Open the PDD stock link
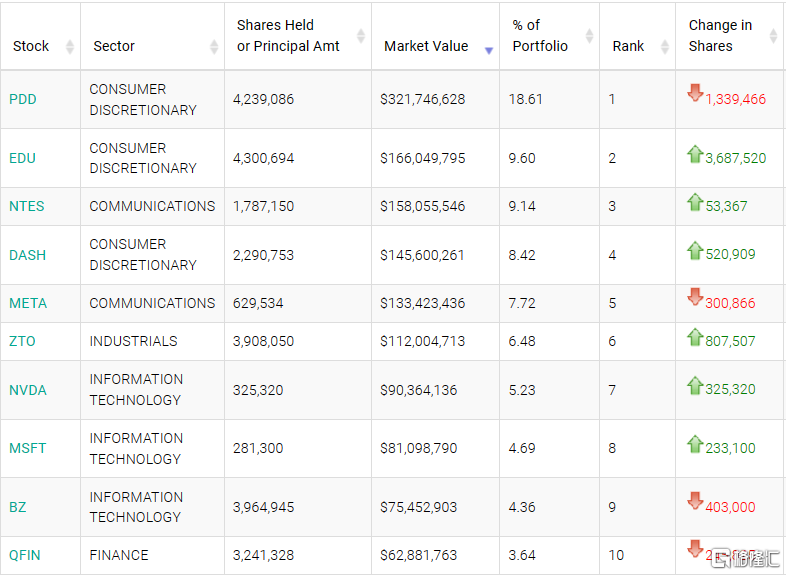Image resolution: width=786 pixels, height=575 pixels. click(x=23, y=99)
